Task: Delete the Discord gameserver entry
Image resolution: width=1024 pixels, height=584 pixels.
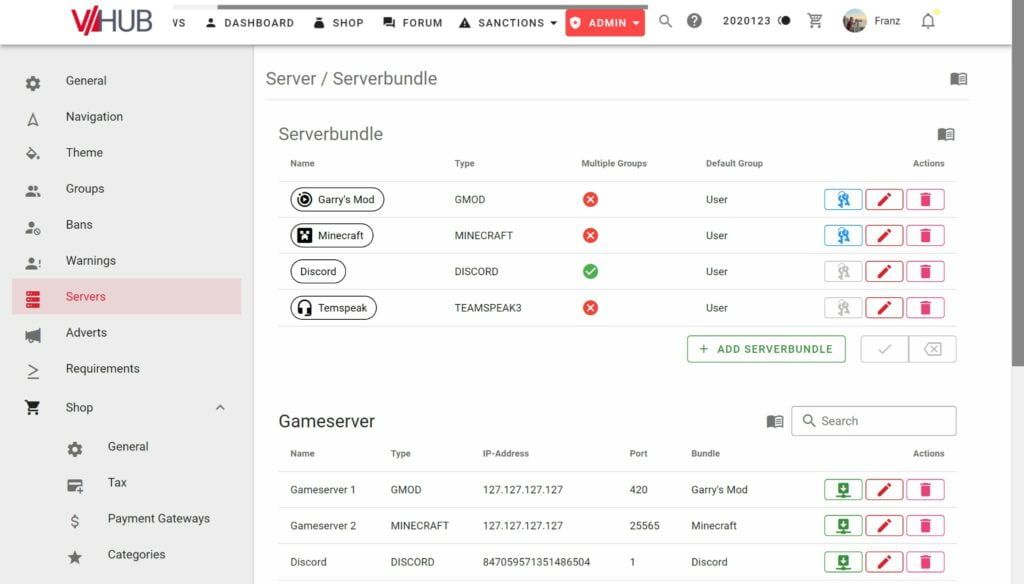Action: pos(925,562)
